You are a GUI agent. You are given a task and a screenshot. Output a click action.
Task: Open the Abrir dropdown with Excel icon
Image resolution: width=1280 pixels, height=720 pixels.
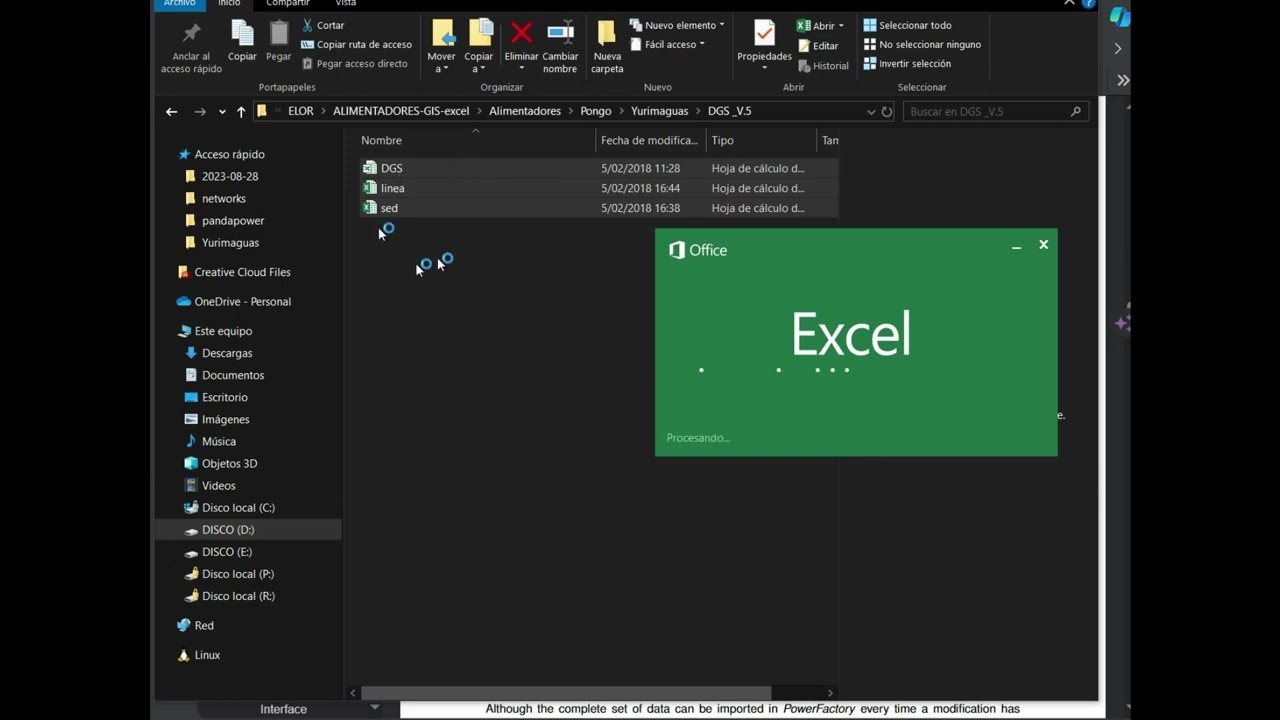820,25
